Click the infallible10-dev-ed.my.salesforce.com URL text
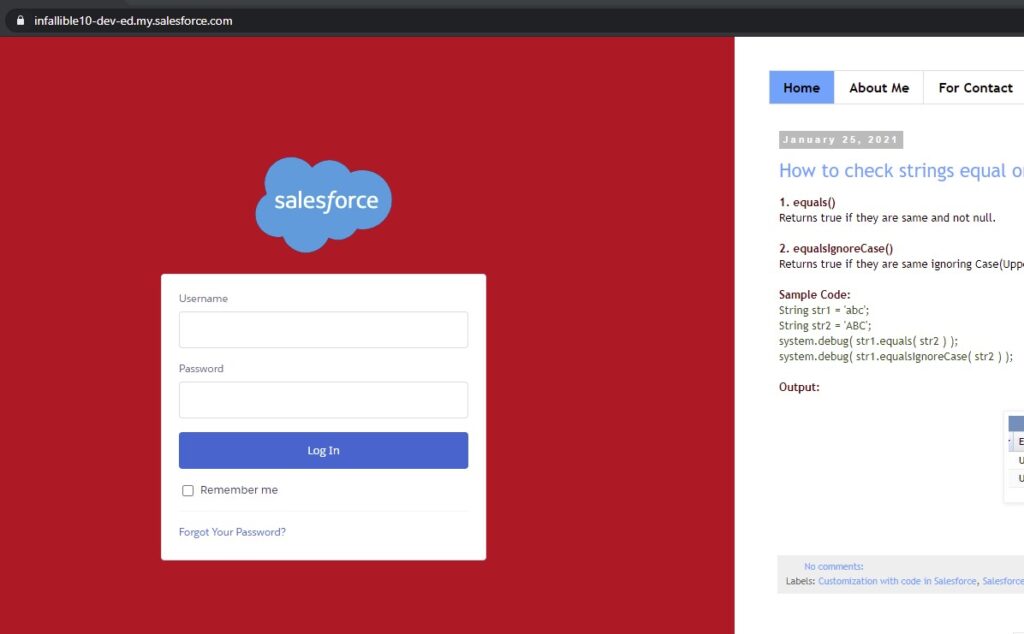This screenshot has width=1024, height=634. tap(133, 21)
